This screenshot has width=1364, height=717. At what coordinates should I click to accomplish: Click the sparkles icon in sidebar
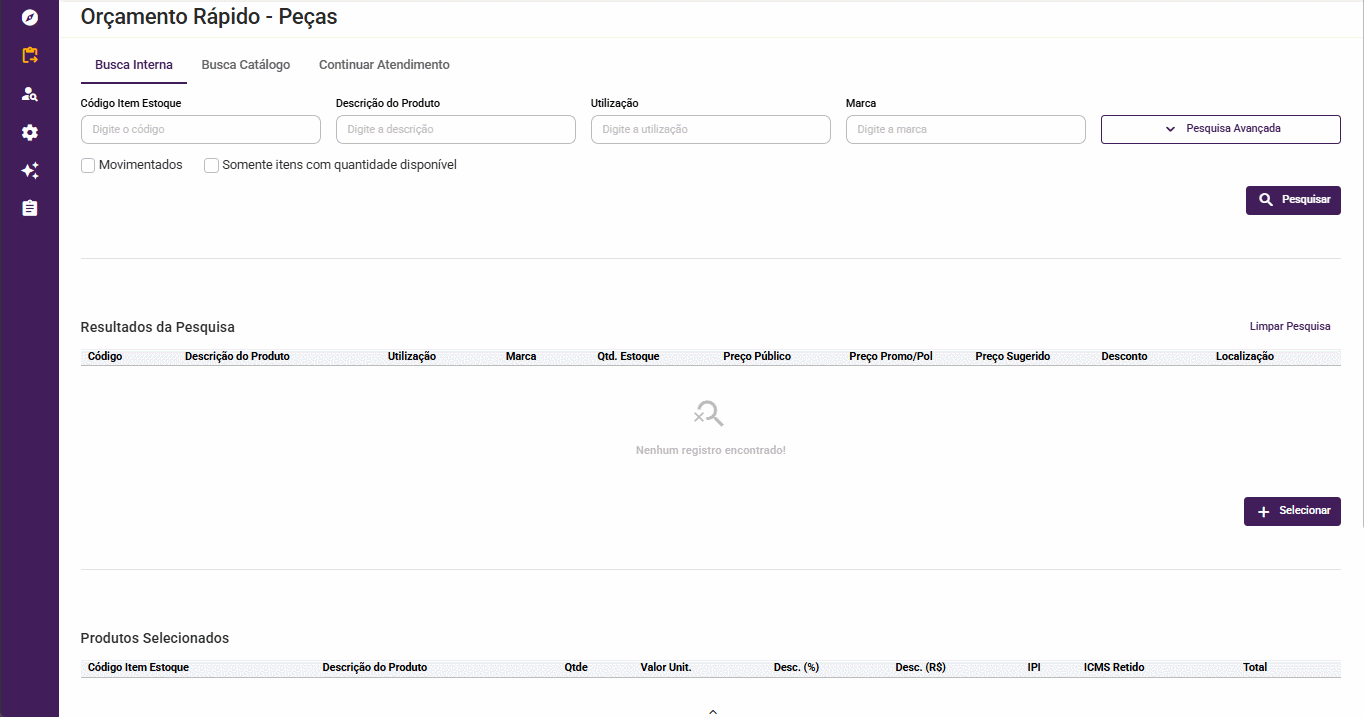pos(30,171)
